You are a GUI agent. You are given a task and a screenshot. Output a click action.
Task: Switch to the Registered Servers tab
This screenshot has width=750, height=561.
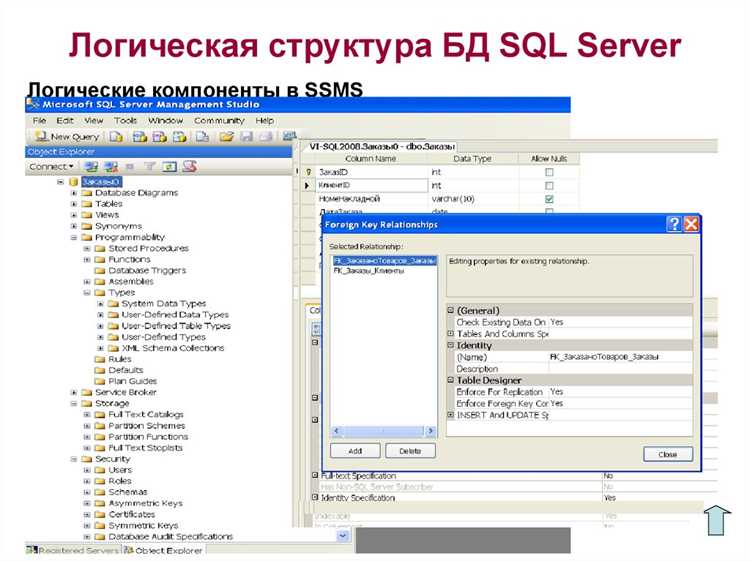coord(72,550)
